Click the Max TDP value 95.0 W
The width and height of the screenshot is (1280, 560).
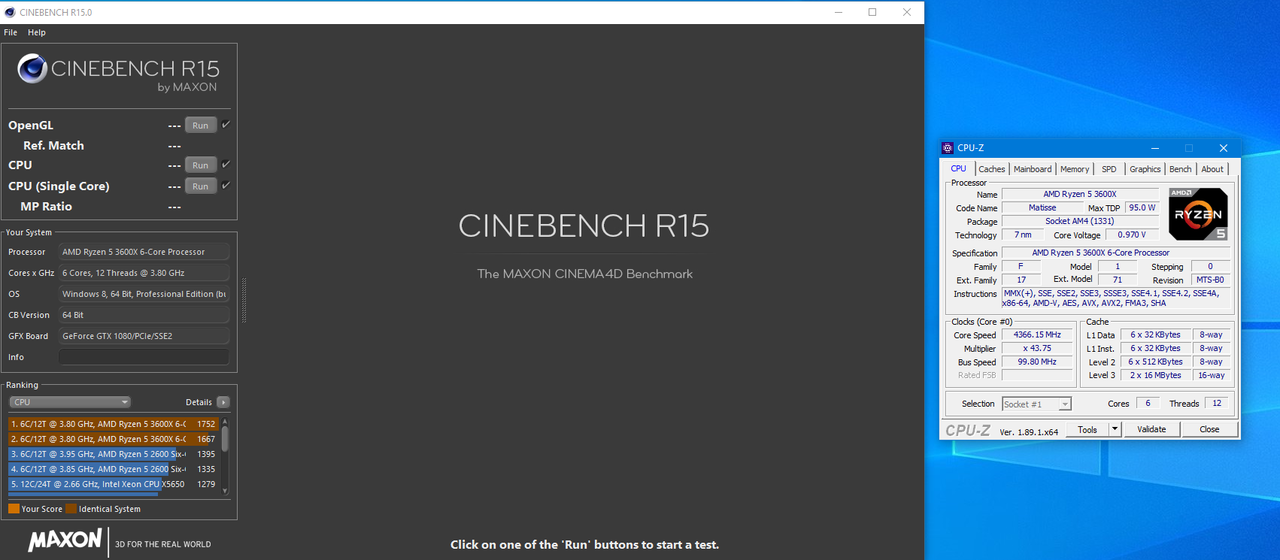tap(1141, 208)
